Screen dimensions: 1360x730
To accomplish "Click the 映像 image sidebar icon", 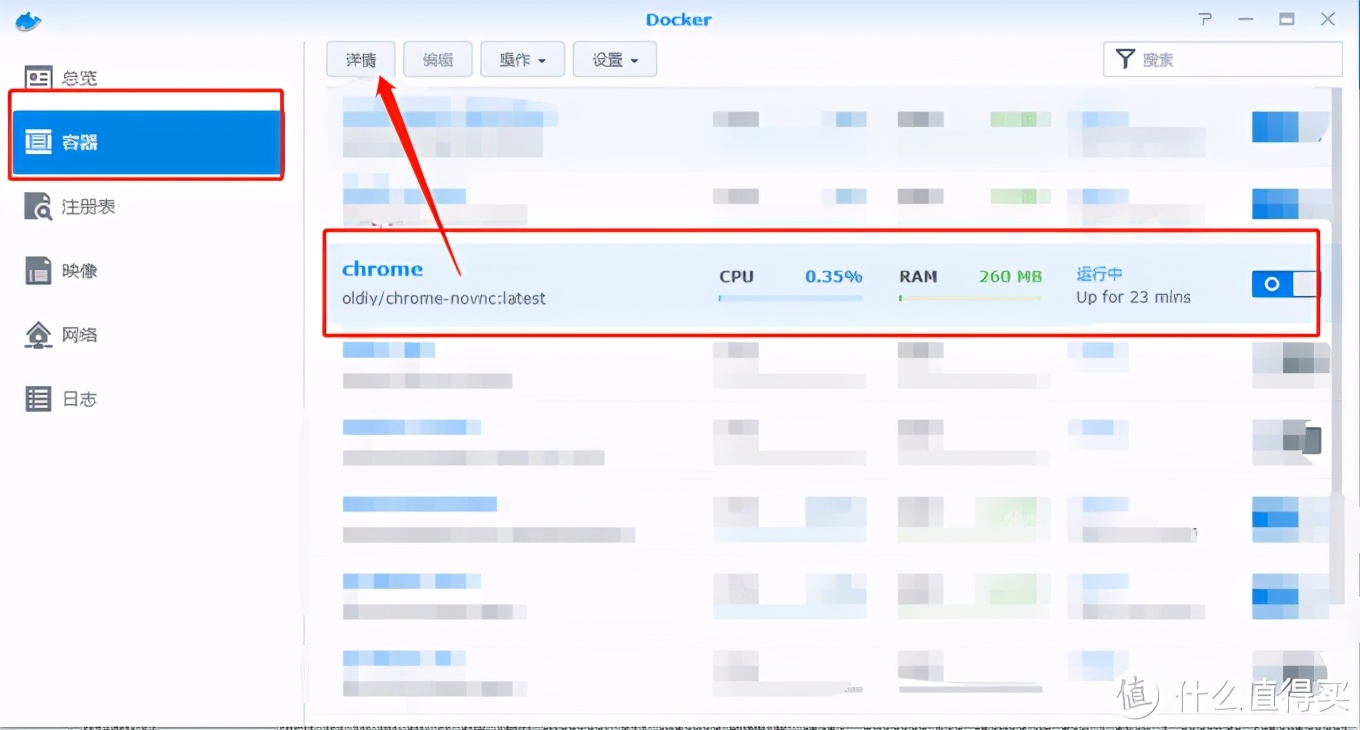I will pyautogui.click(x=39, y=271).
